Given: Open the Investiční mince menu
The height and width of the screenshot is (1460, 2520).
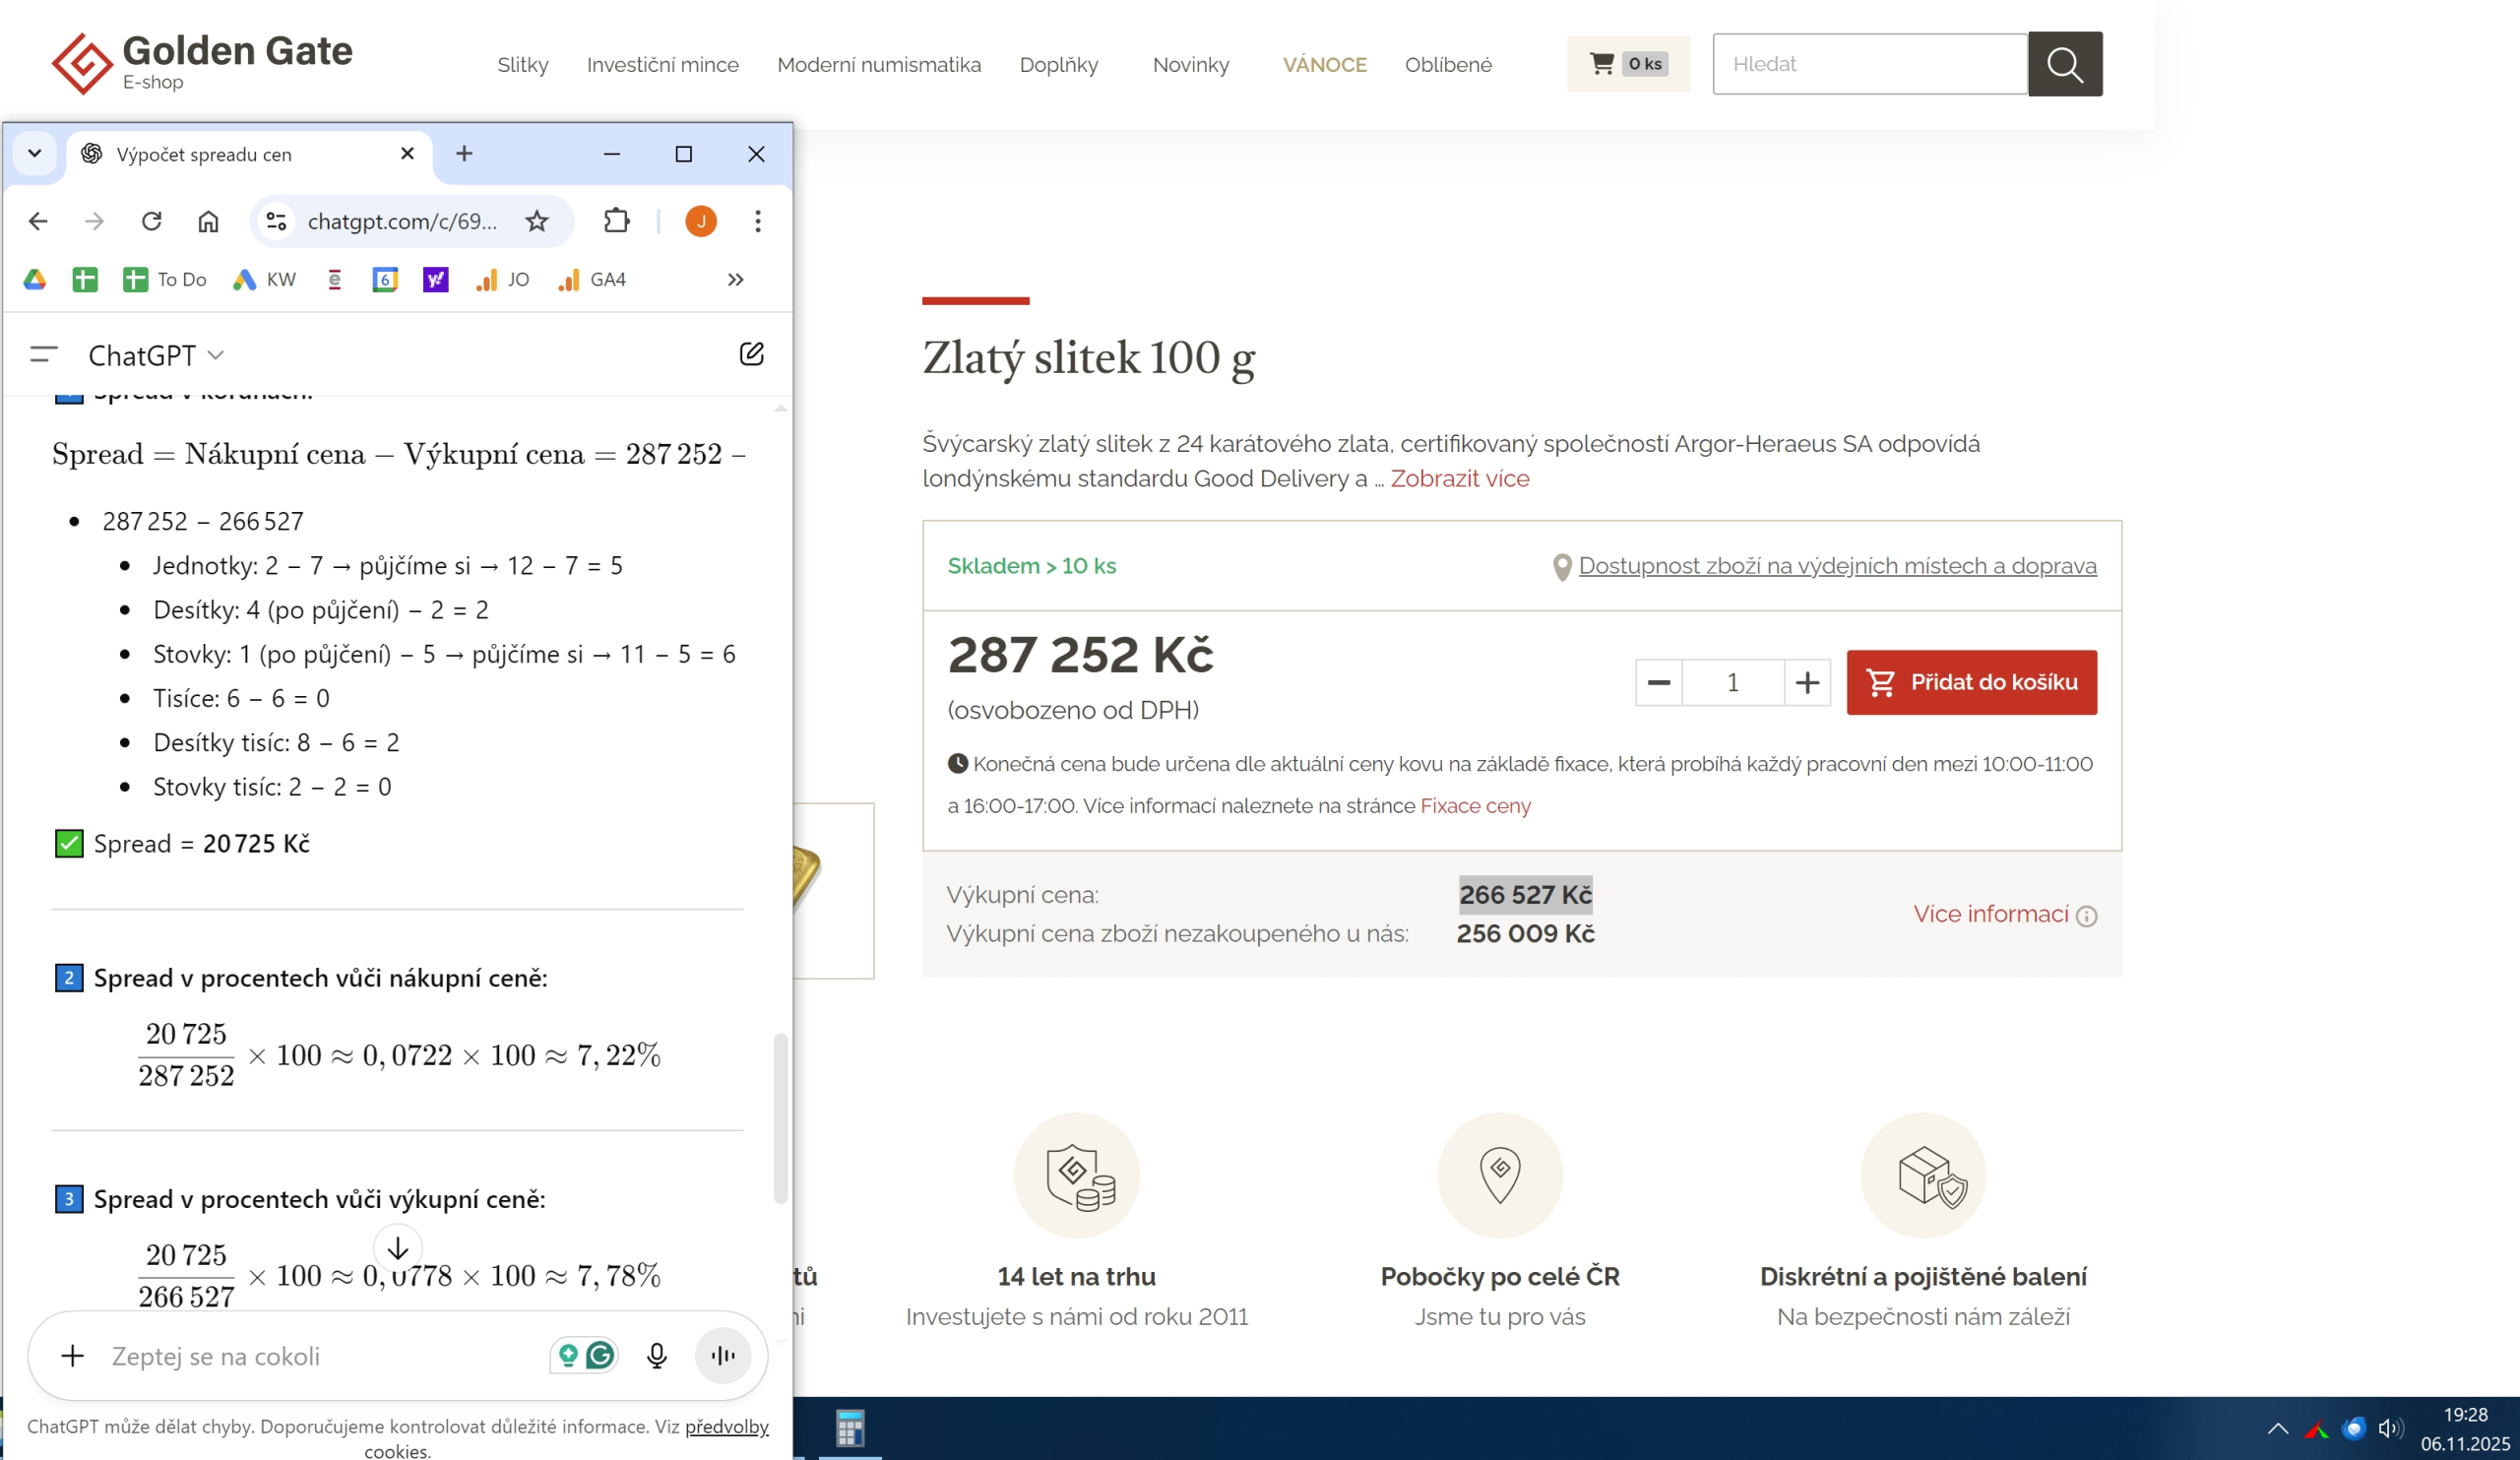Looking at the screenshot, I should 662,65.
